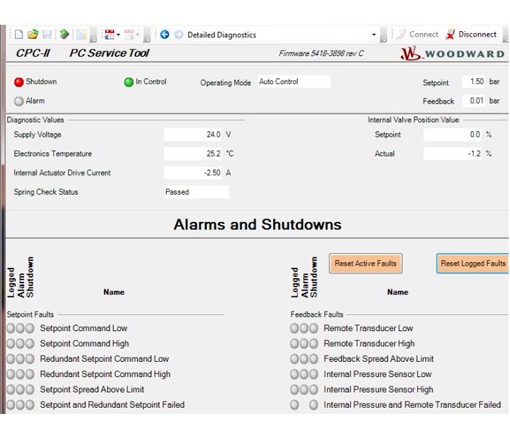Click the Feedback 0.01 bar field
510x441 pixels.
point(474,101)
